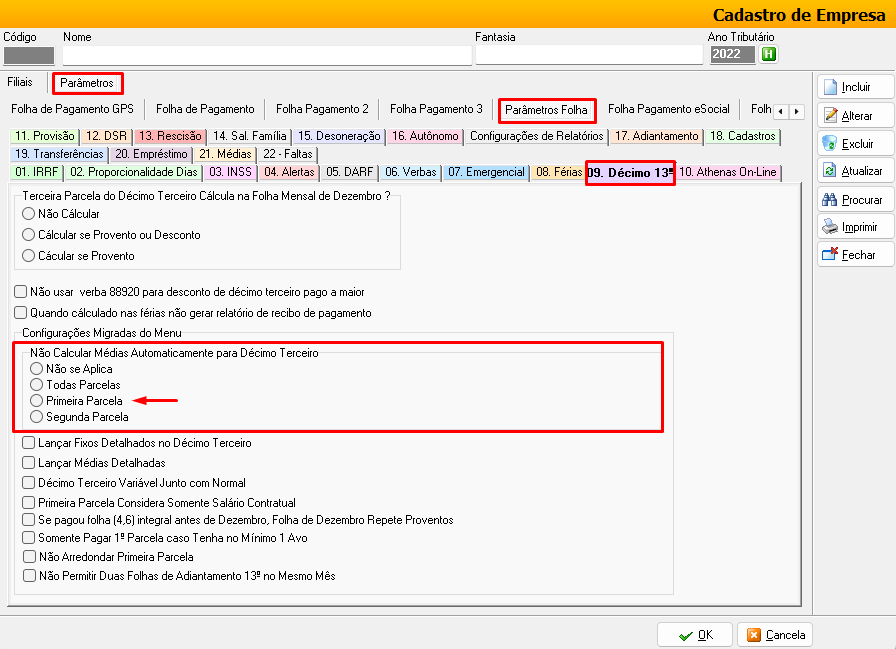896x649 pixels.
Task: Click the Imprimir printer icon
Action: click(x=830, y=227)
